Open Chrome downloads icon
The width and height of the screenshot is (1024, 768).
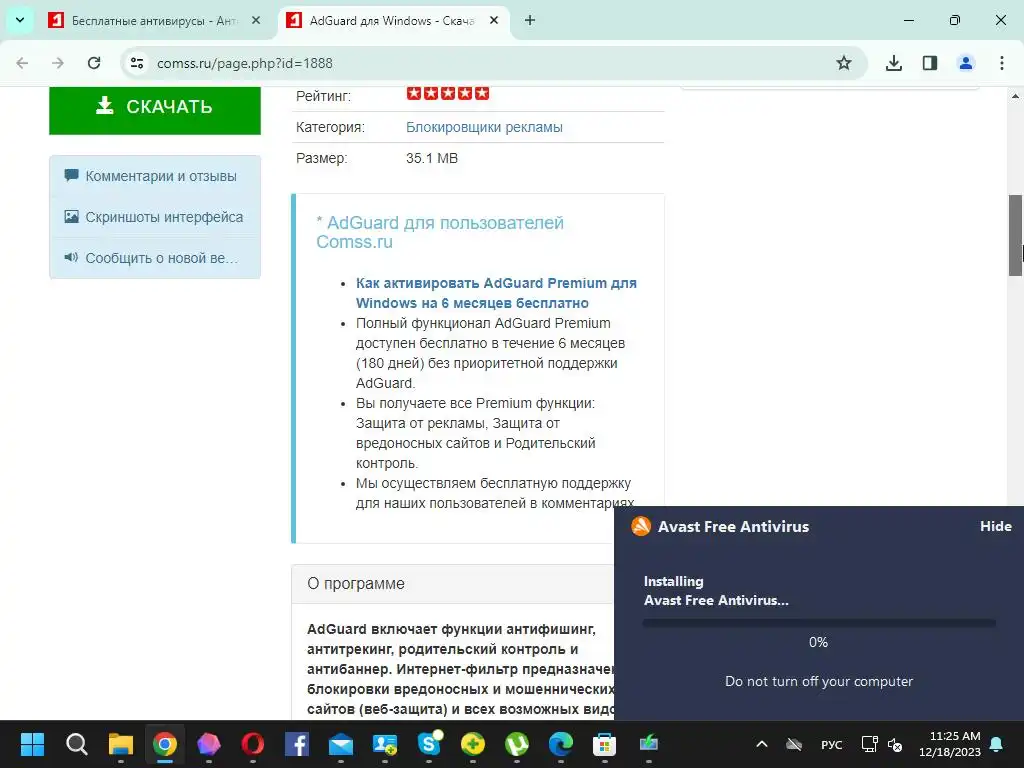click(894, 63)
